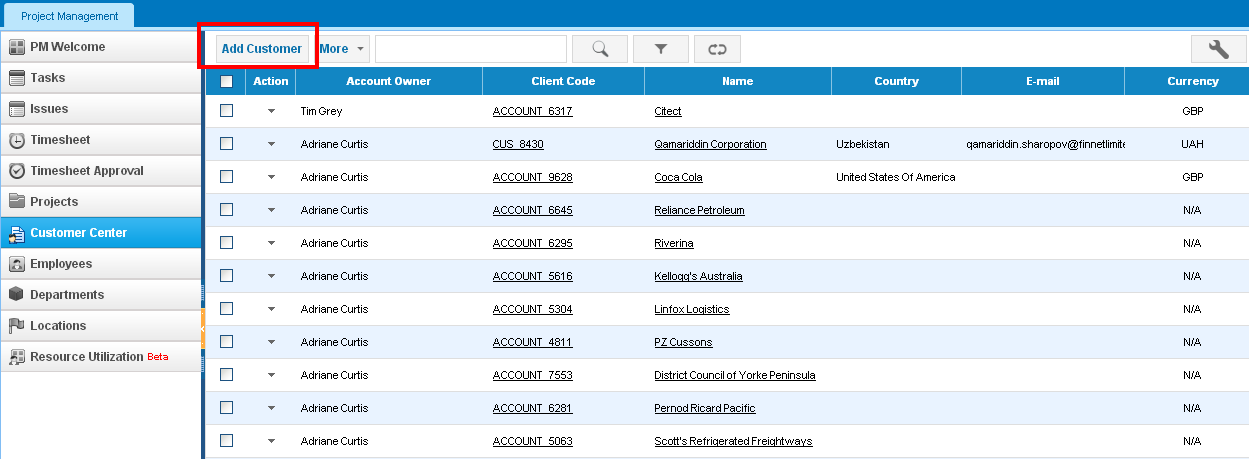Check the box for Citect row
Image resolution: width=1249 pixels, height=459 pixels.
(226, 111)
